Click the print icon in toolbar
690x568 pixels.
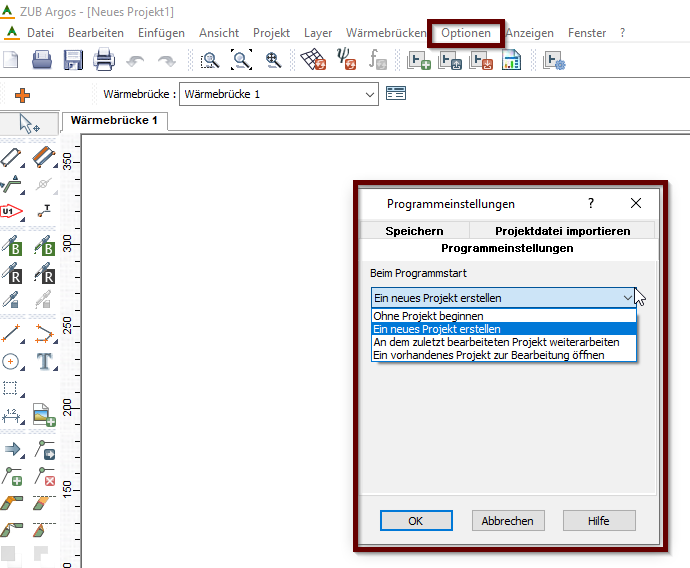tap(104, 61)
